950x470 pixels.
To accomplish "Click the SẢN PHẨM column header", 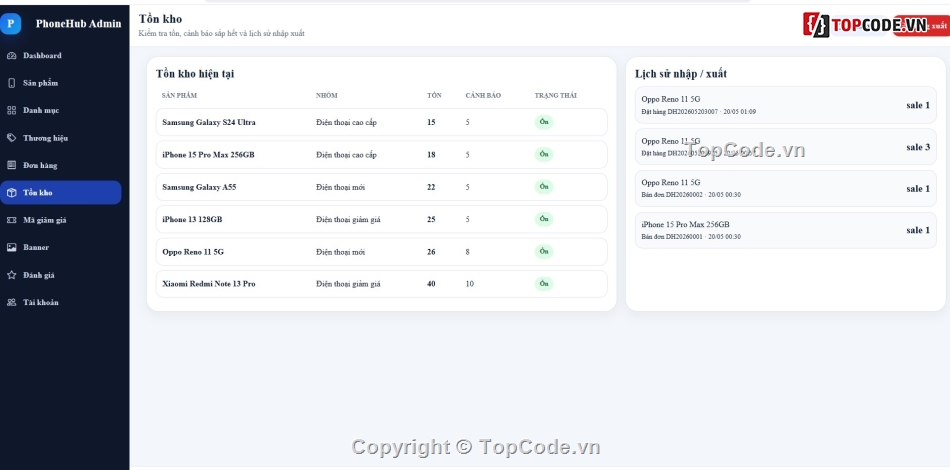I will click(179, 96).
